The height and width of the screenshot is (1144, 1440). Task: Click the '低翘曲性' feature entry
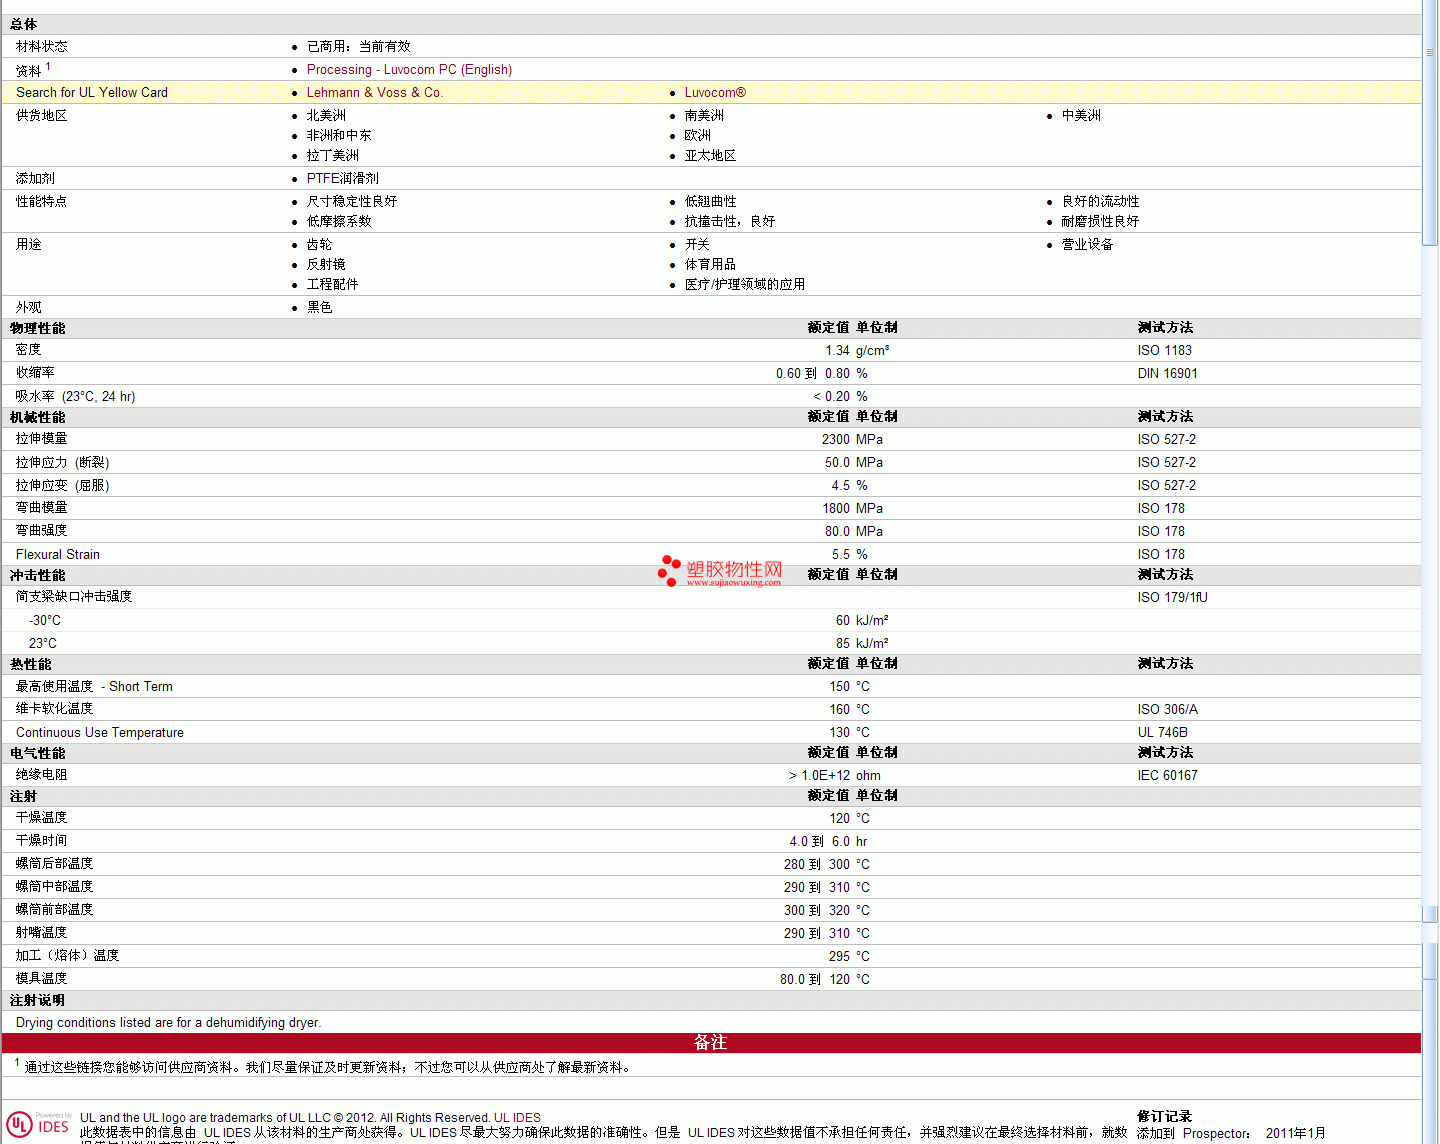(x=710, y=201)
